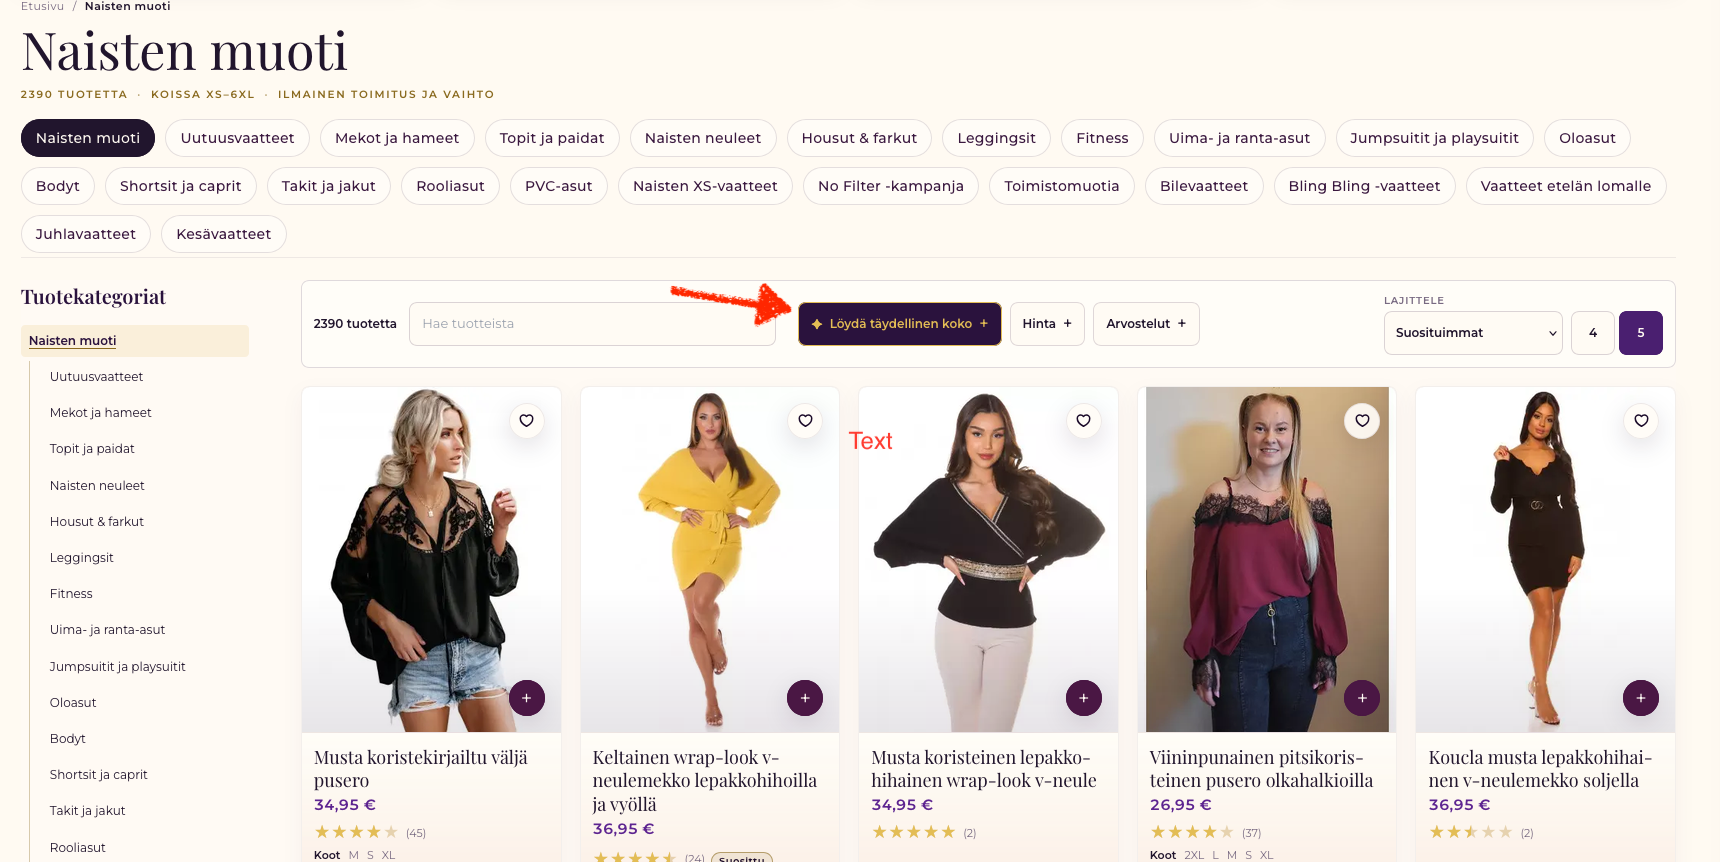Click heart icon on burgundy lace blouse
This screenshot has width=1720, height=862.
click(x=1362, y=421)
